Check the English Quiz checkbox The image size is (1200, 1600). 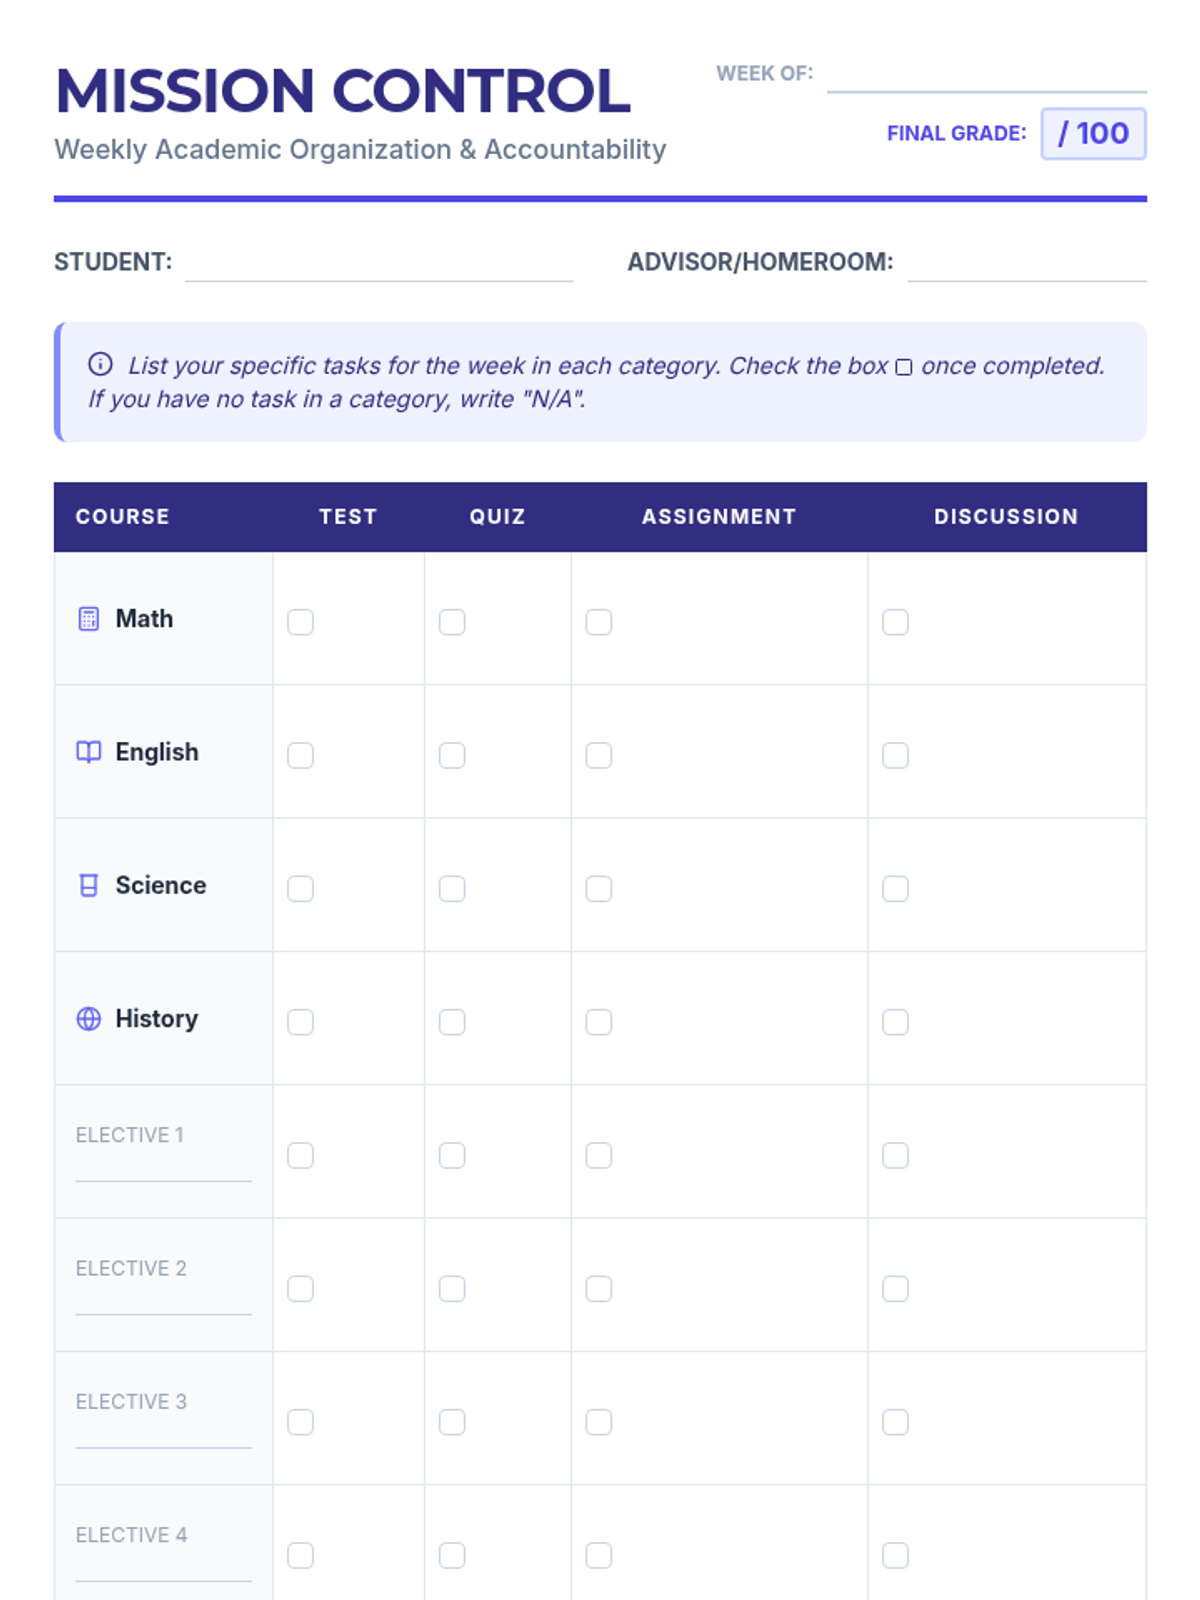tap(452, 755)
